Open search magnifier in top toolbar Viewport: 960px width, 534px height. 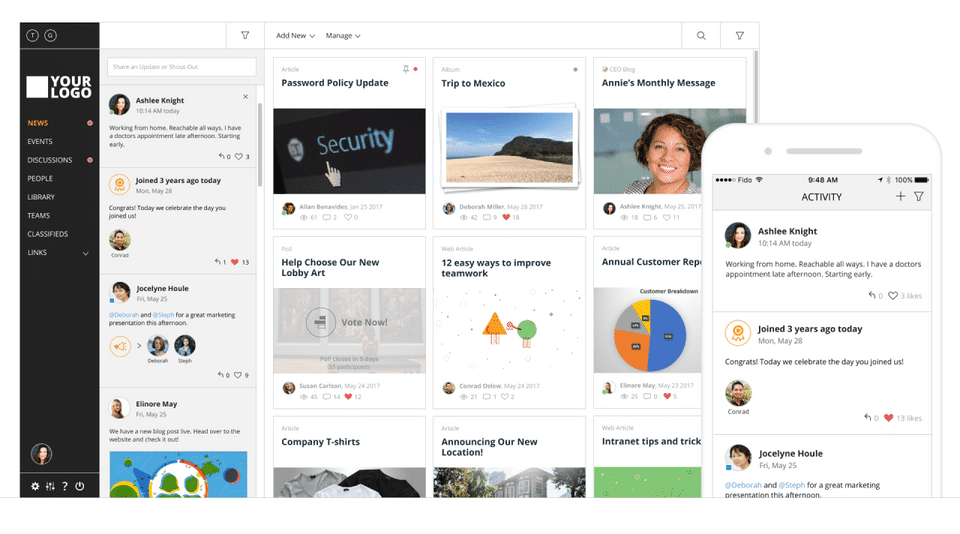701,36
